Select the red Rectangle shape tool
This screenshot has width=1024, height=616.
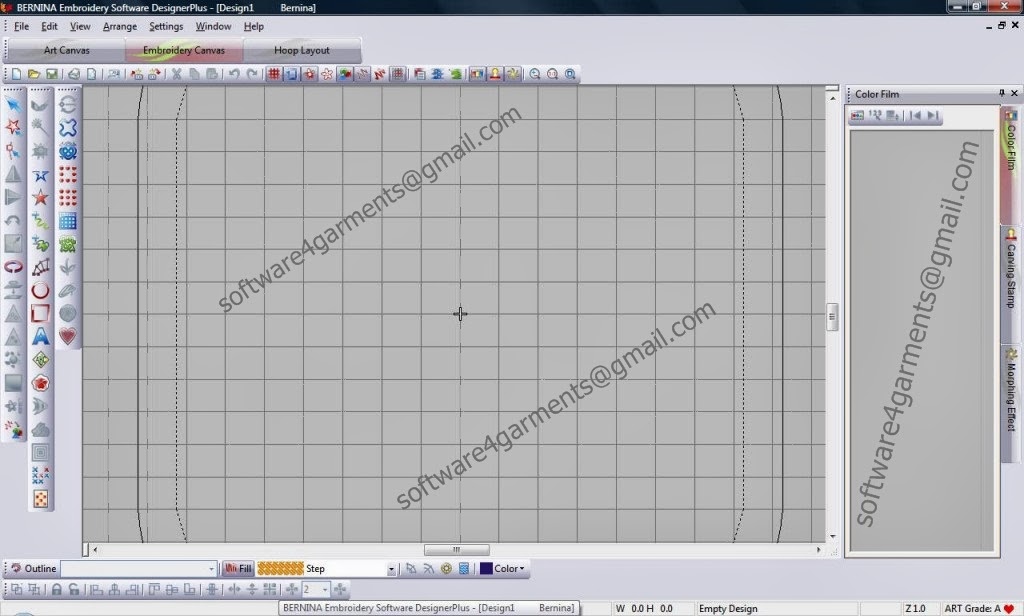point(40,314)
